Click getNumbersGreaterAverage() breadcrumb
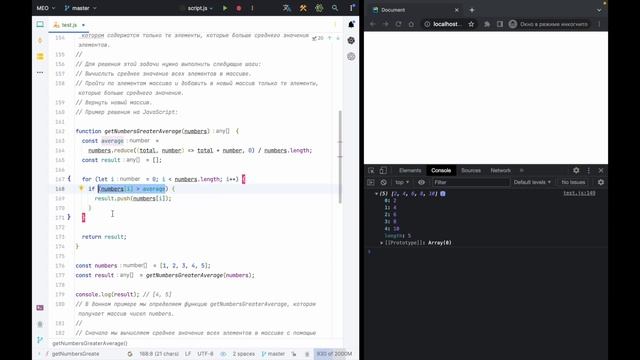 pos(90,343)
